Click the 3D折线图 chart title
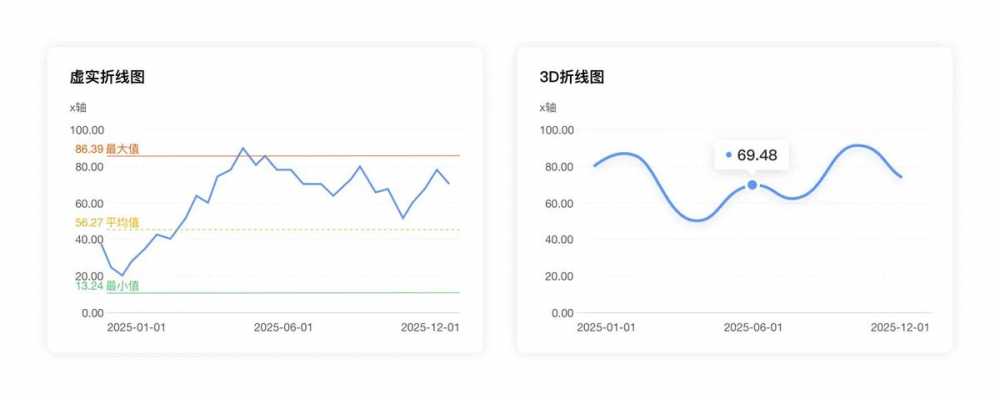1000x400 pixels. [571, 77]
